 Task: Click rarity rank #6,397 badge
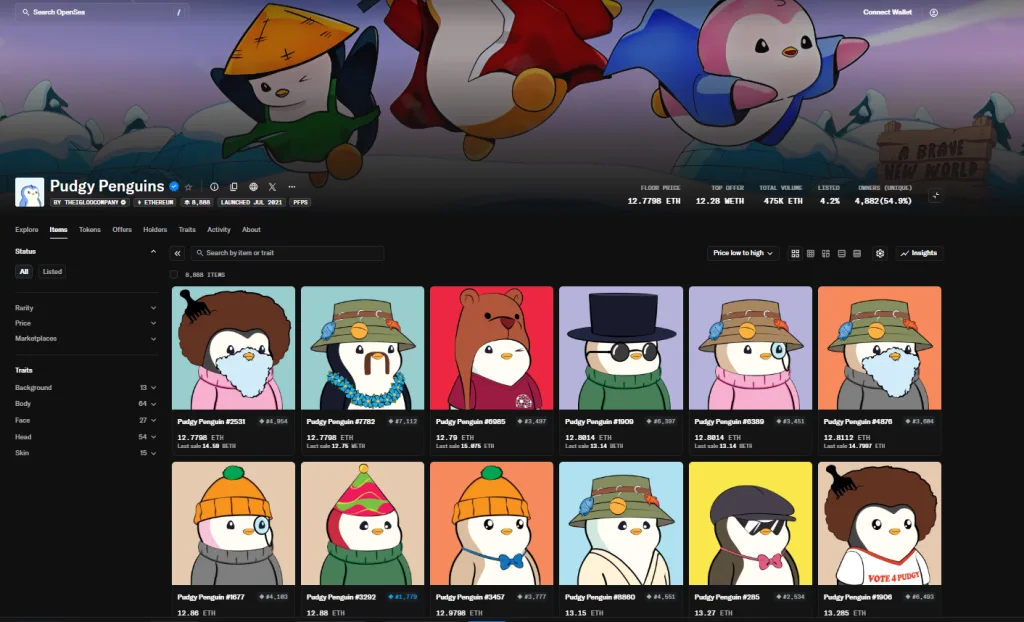[661, 421]
